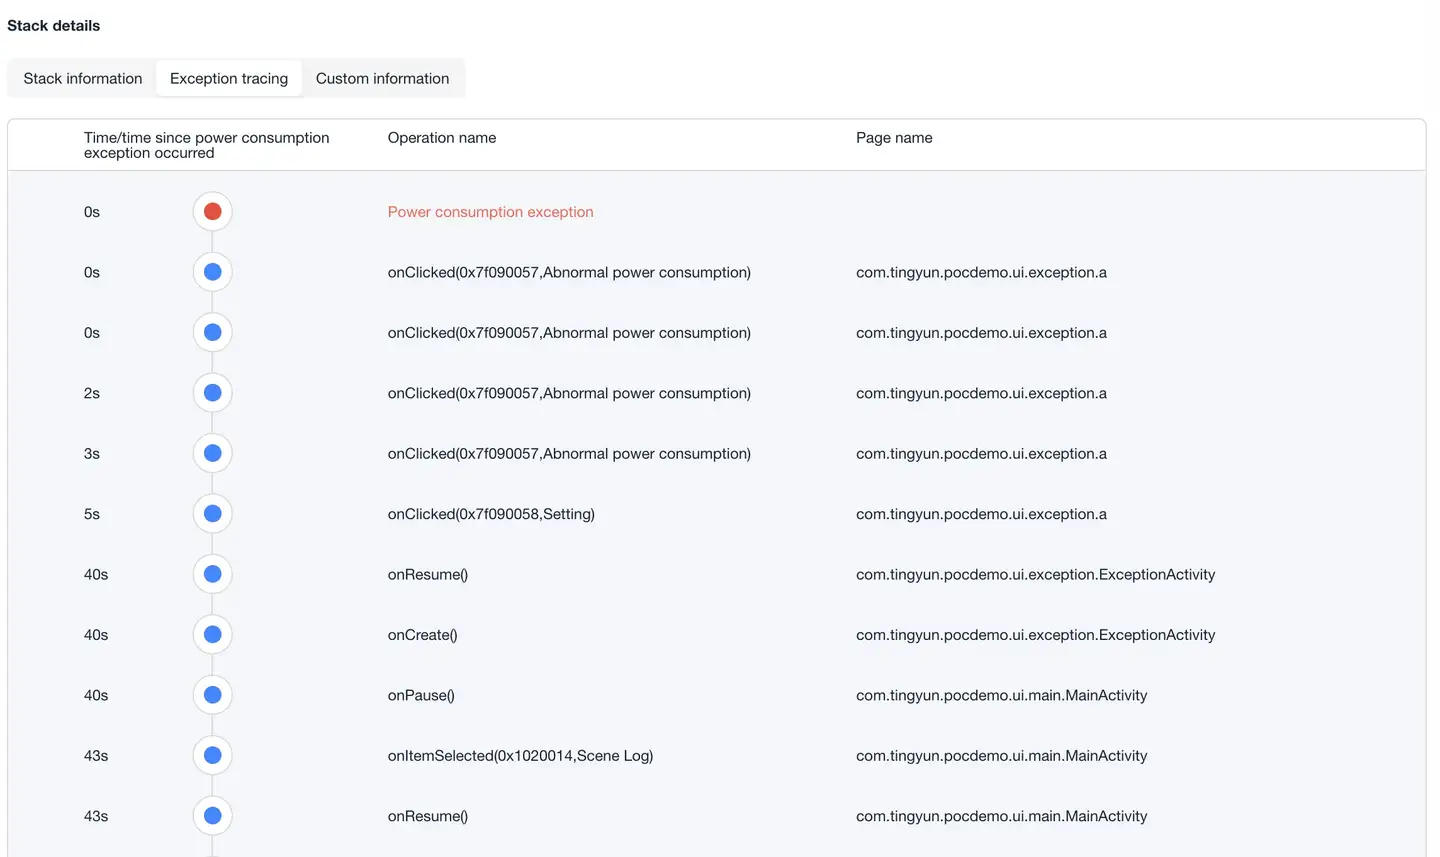Click the red Power consumption exception marker
The image size is (1440, 857).
[212, 212]
